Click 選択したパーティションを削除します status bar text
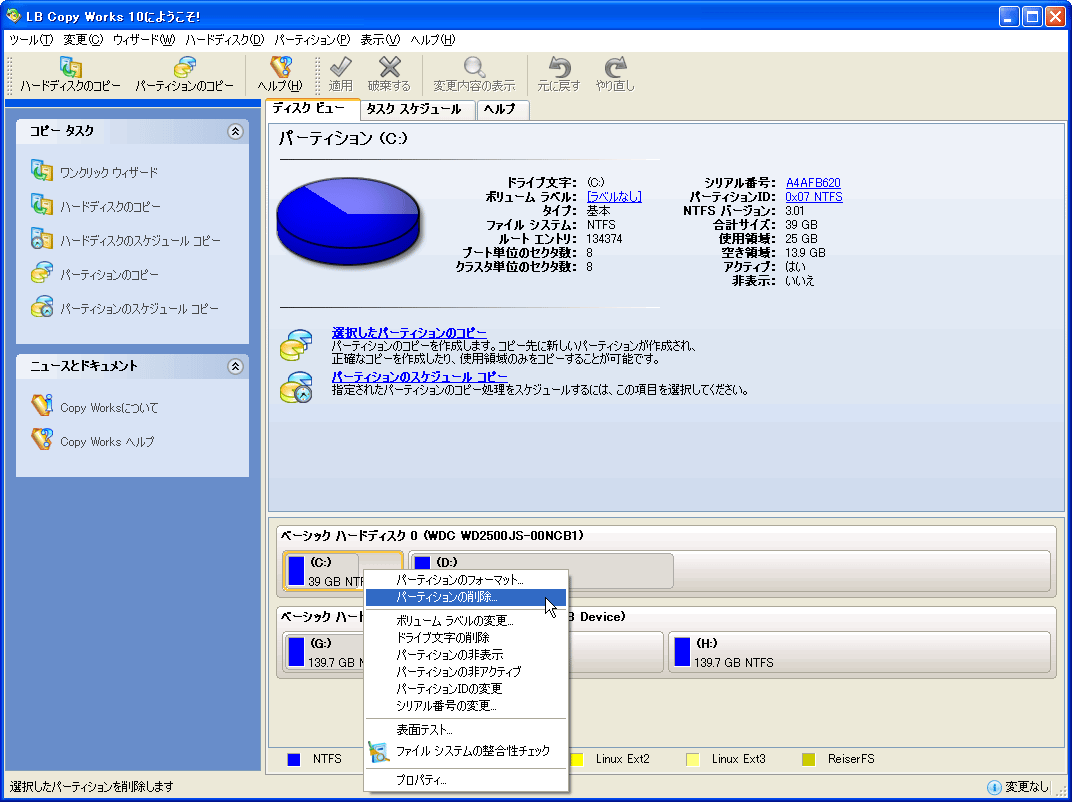Screen dimensions: 1072x802 (x=92, y=787)
